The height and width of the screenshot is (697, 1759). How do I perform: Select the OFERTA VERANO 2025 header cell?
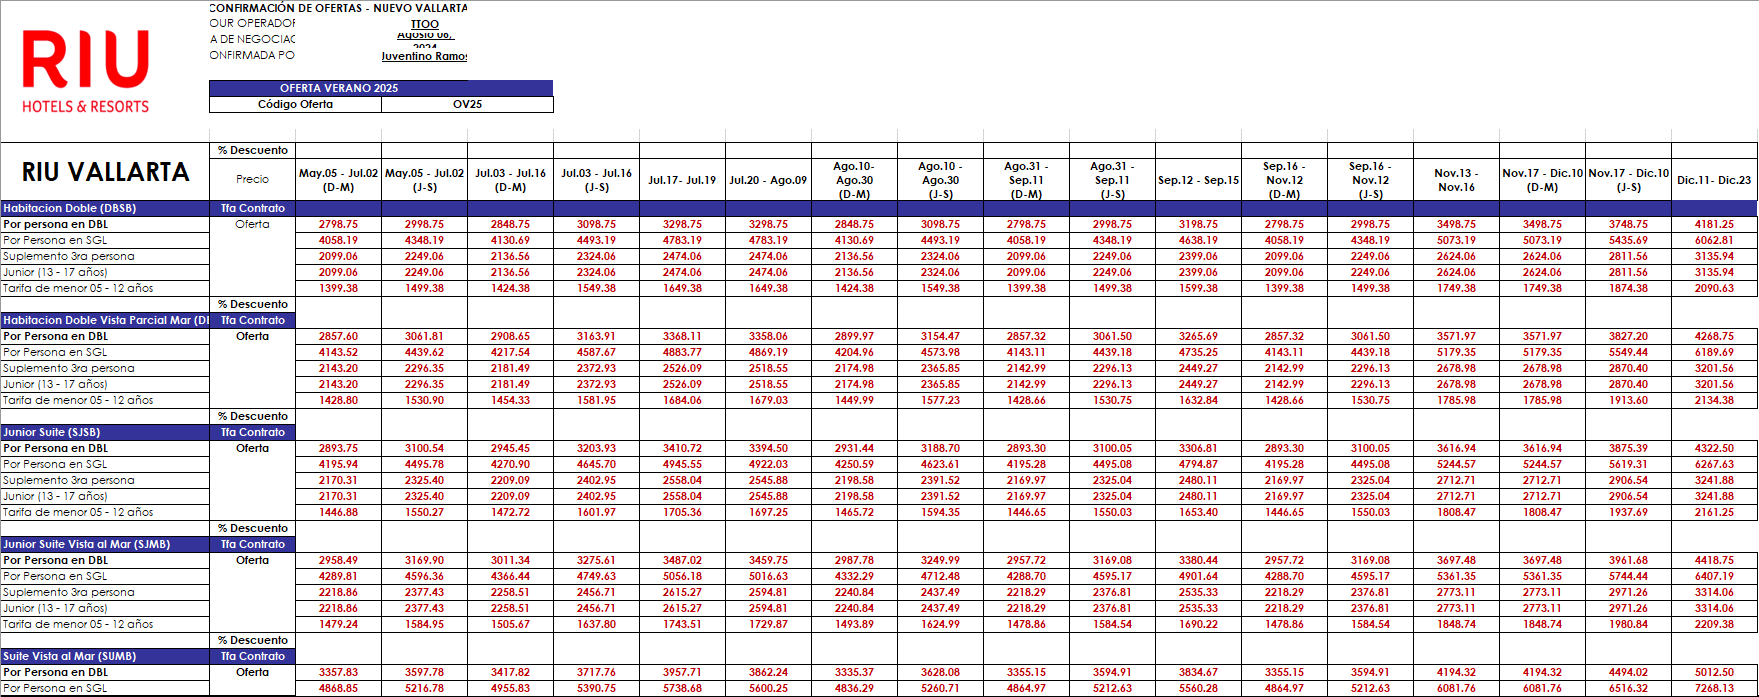point(381,88)
